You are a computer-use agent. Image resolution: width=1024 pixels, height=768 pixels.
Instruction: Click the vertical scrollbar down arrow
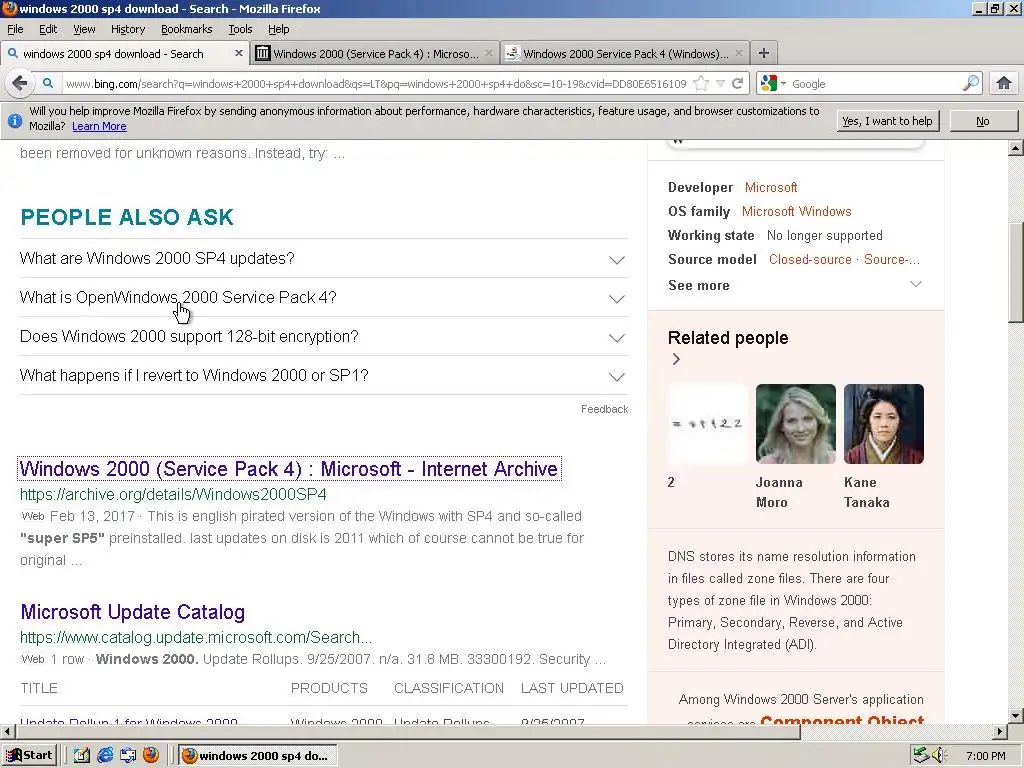click(1016, 715)
